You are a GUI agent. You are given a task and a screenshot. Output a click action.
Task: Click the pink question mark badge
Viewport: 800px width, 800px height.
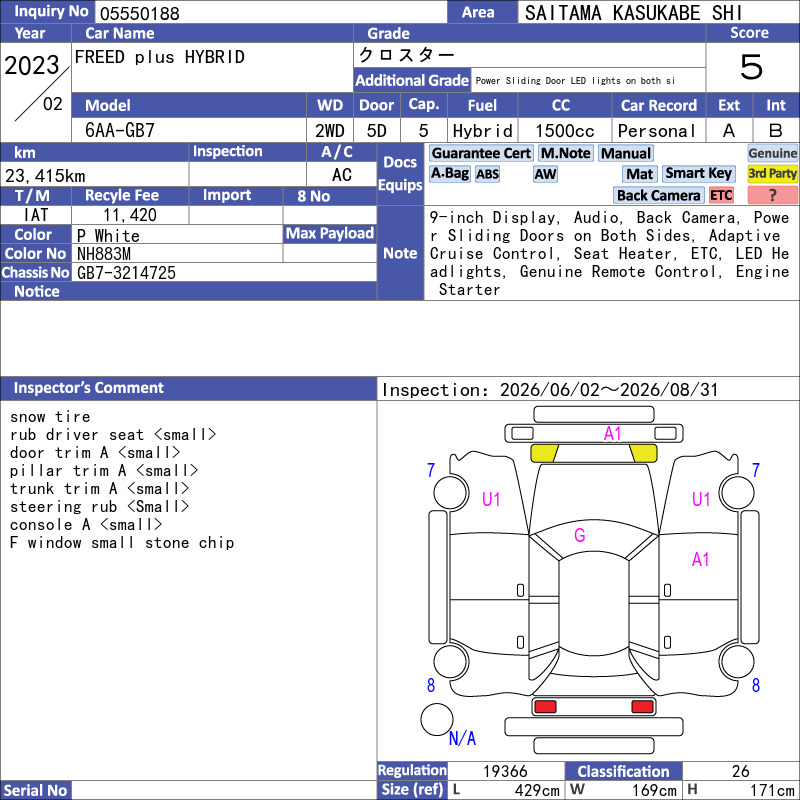(x=772, y=195)
